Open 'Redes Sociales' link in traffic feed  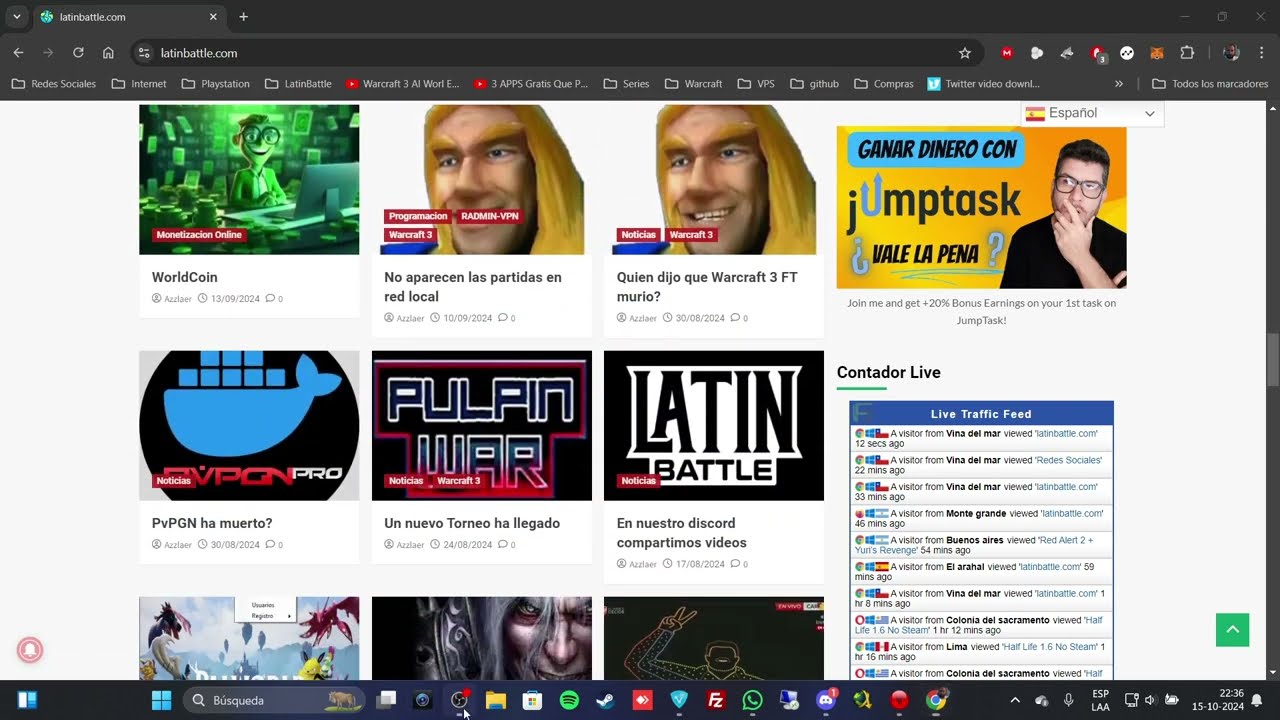click(x=1068, y=460)
